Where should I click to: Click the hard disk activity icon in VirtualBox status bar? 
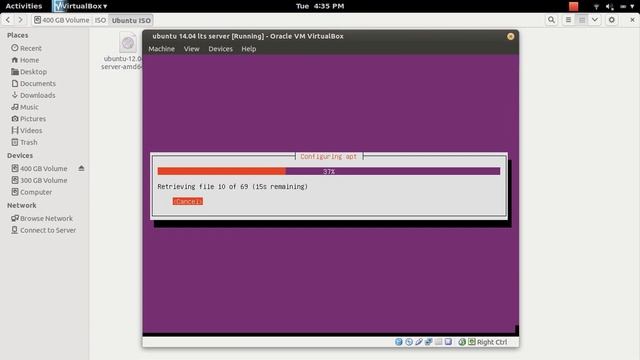[399, 342]
